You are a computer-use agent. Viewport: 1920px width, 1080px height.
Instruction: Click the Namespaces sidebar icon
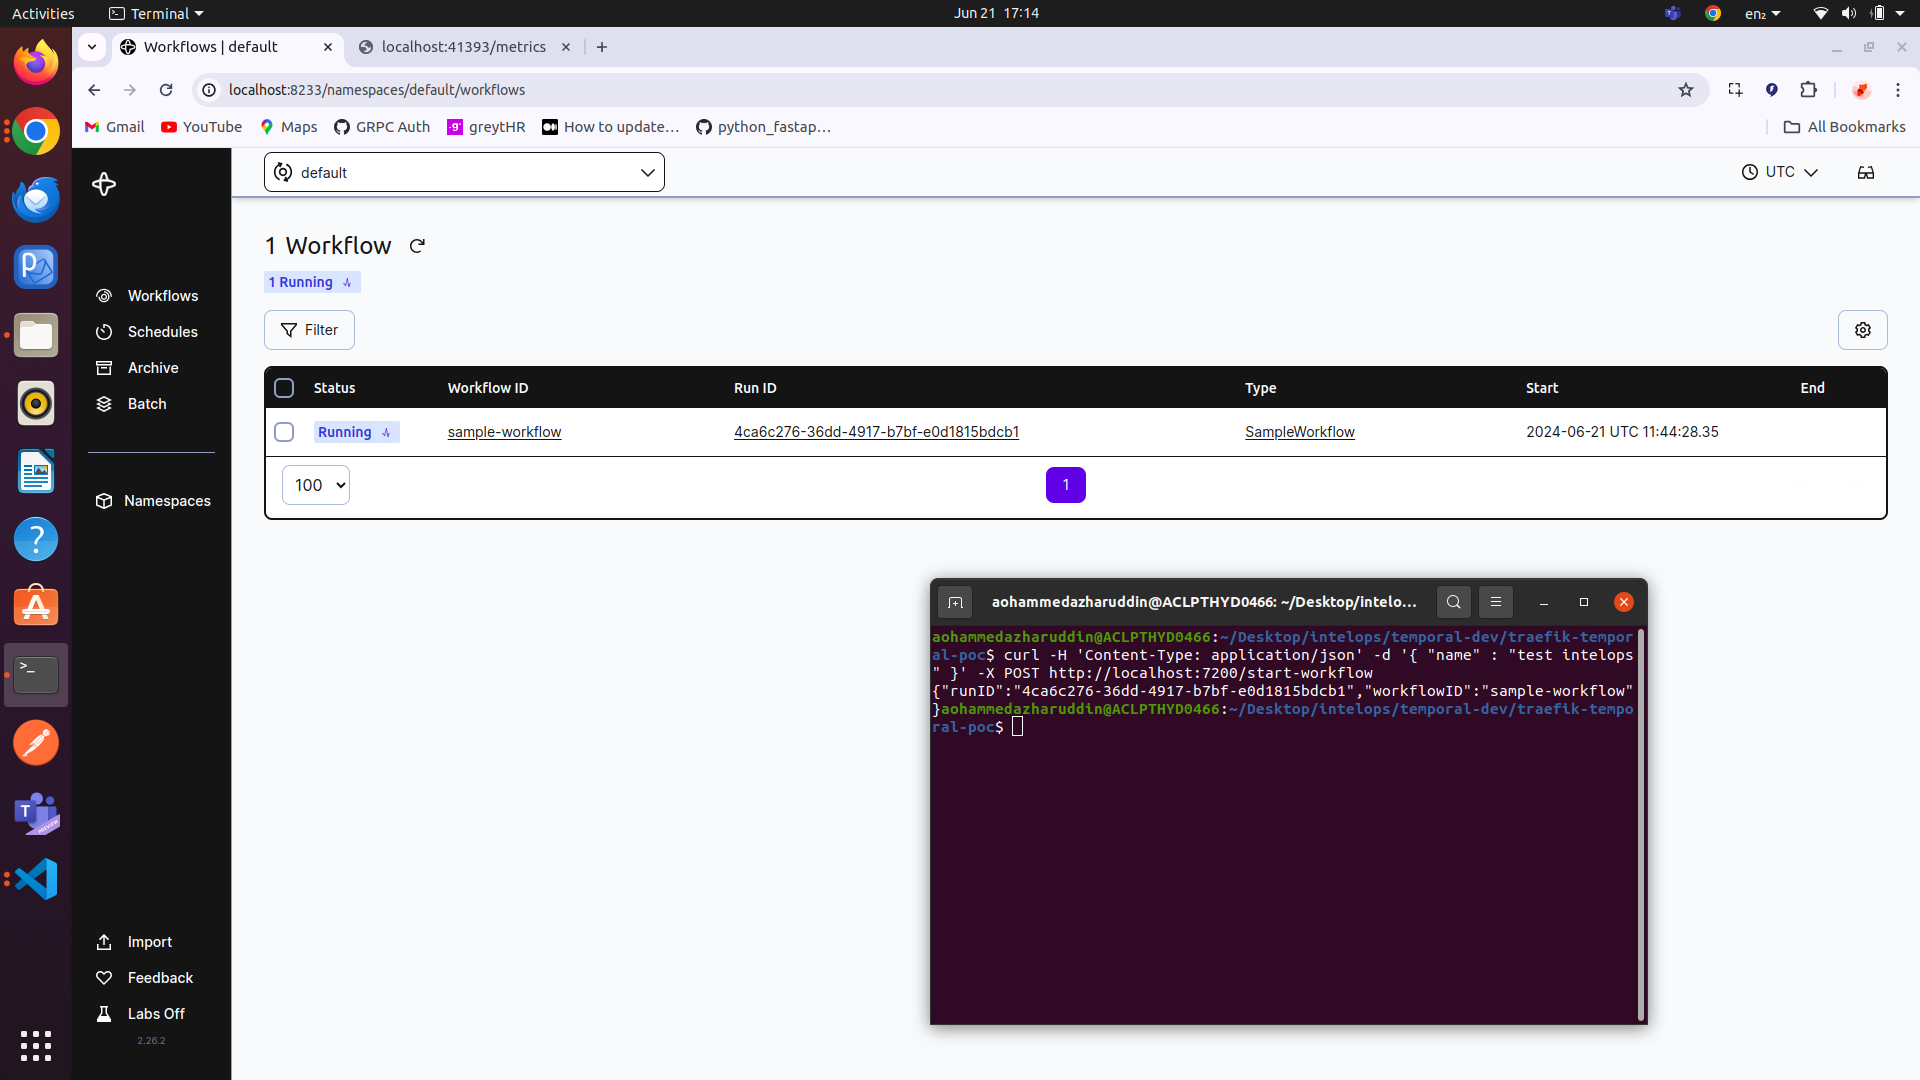coord(103,498)
